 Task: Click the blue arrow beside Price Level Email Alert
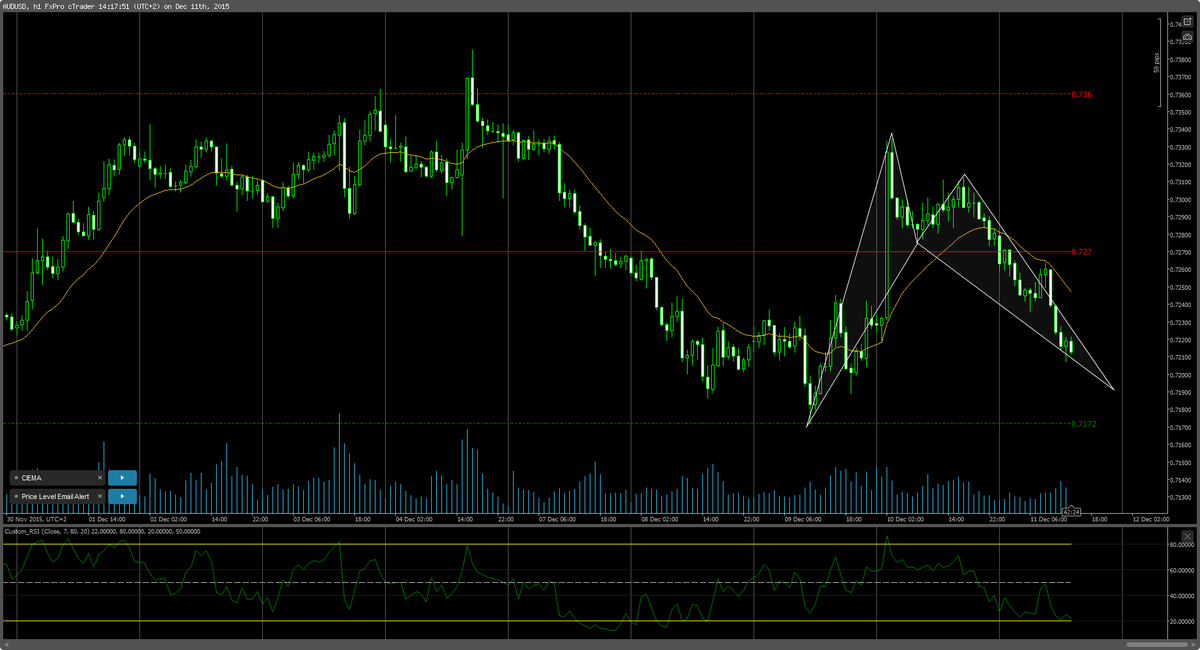pyautogui.click(x=121, y=496)
